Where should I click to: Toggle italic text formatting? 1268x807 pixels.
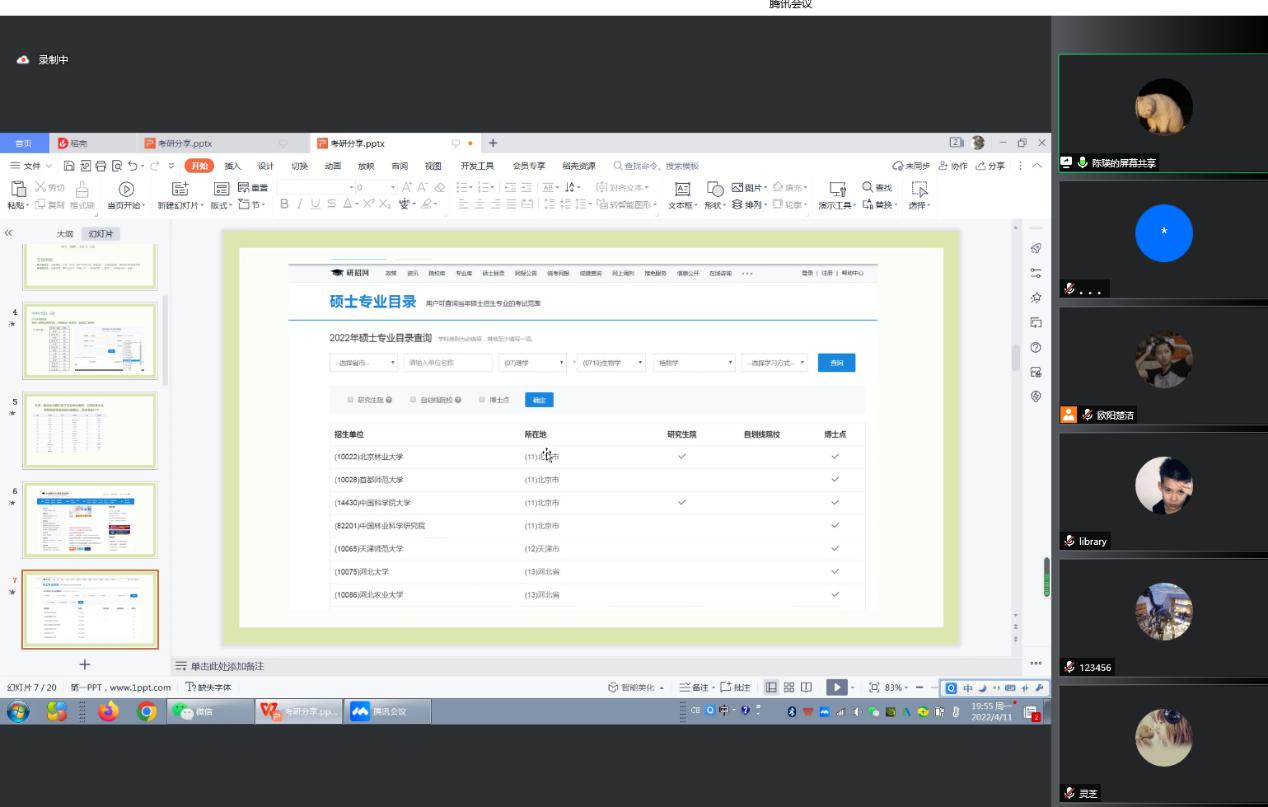tap(300, 204)
